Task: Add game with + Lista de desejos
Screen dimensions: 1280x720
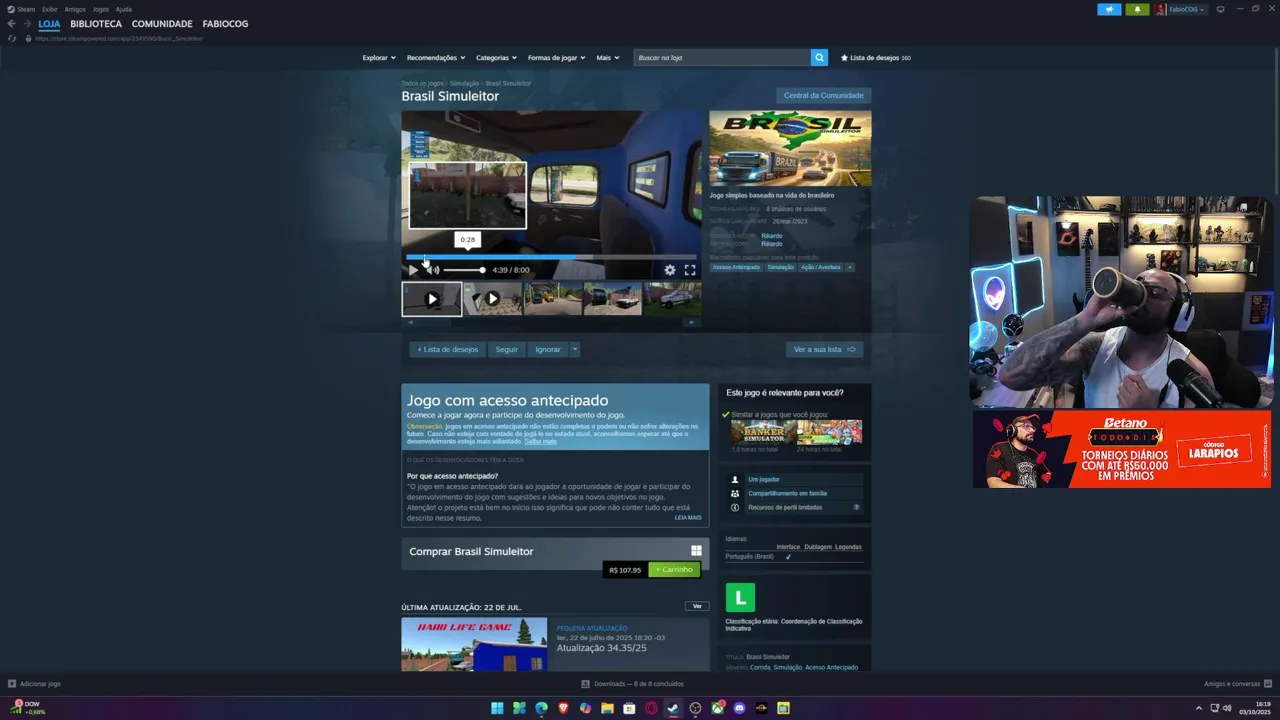Action: click(x=448, y=350)
